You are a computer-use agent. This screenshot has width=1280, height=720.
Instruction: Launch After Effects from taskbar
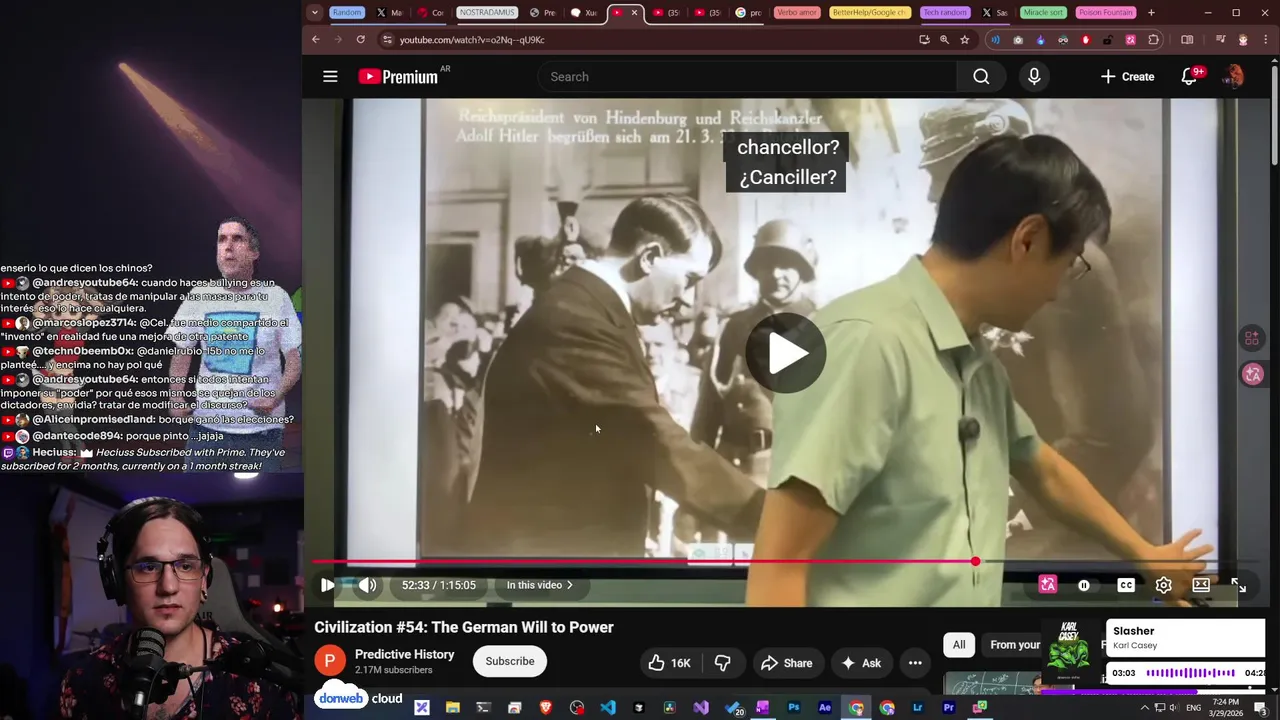(x=825, y=708)
